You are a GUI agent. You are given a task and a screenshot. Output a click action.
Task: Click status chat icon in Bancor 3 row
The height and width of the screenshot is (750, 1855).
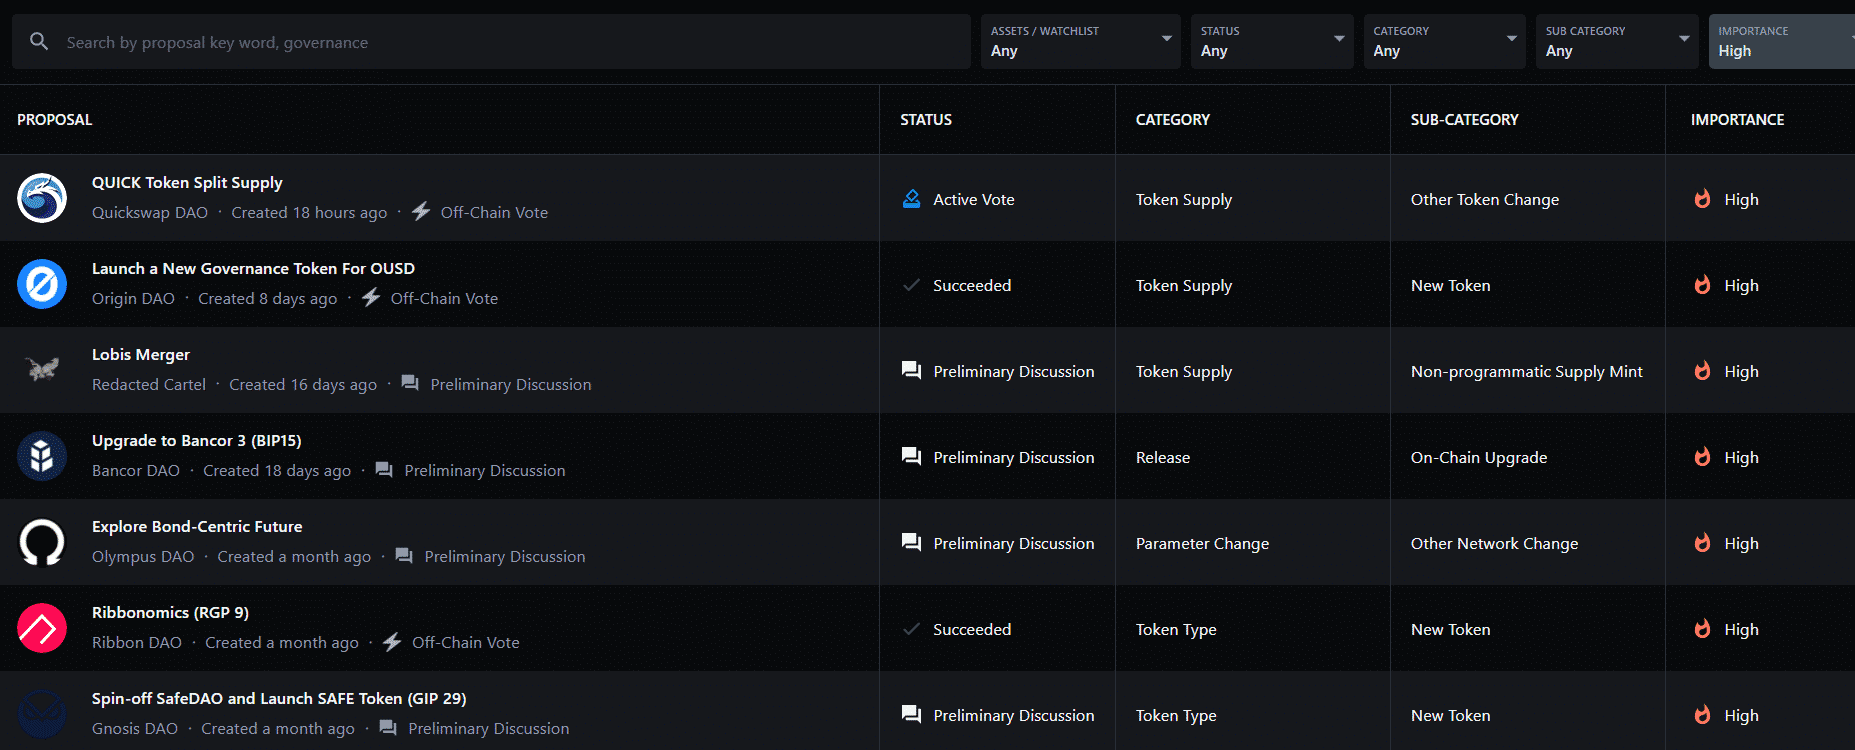tap(911, 457)
